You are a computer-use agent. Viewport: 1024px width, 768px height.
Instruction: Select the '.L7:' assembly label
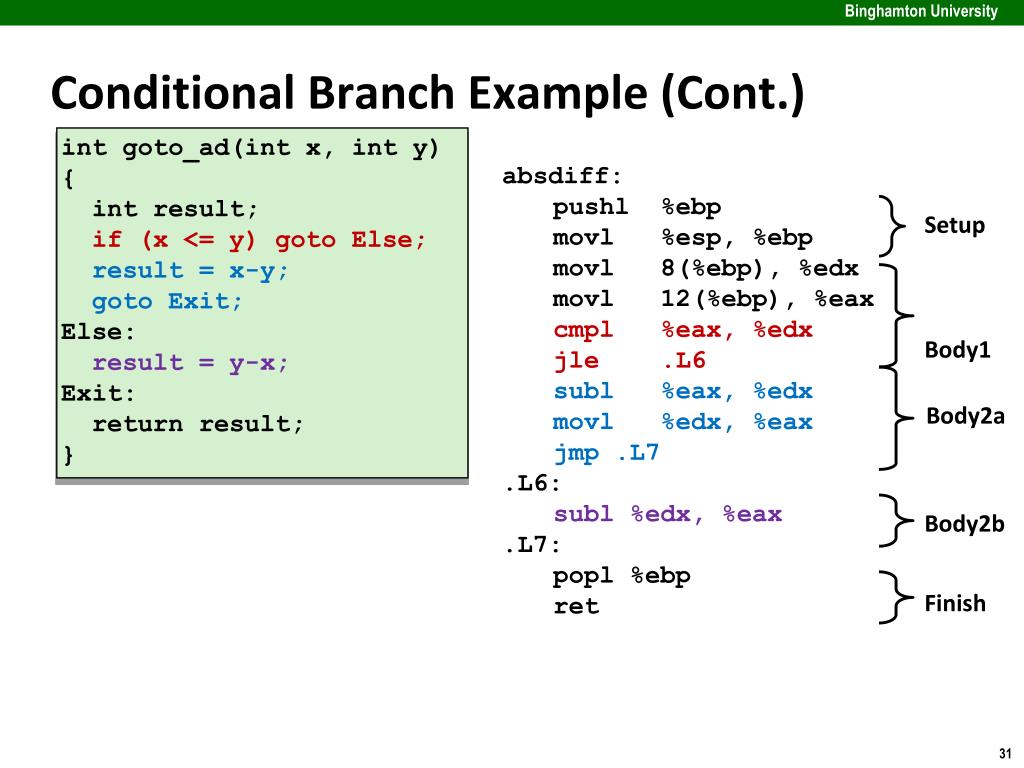532,545
